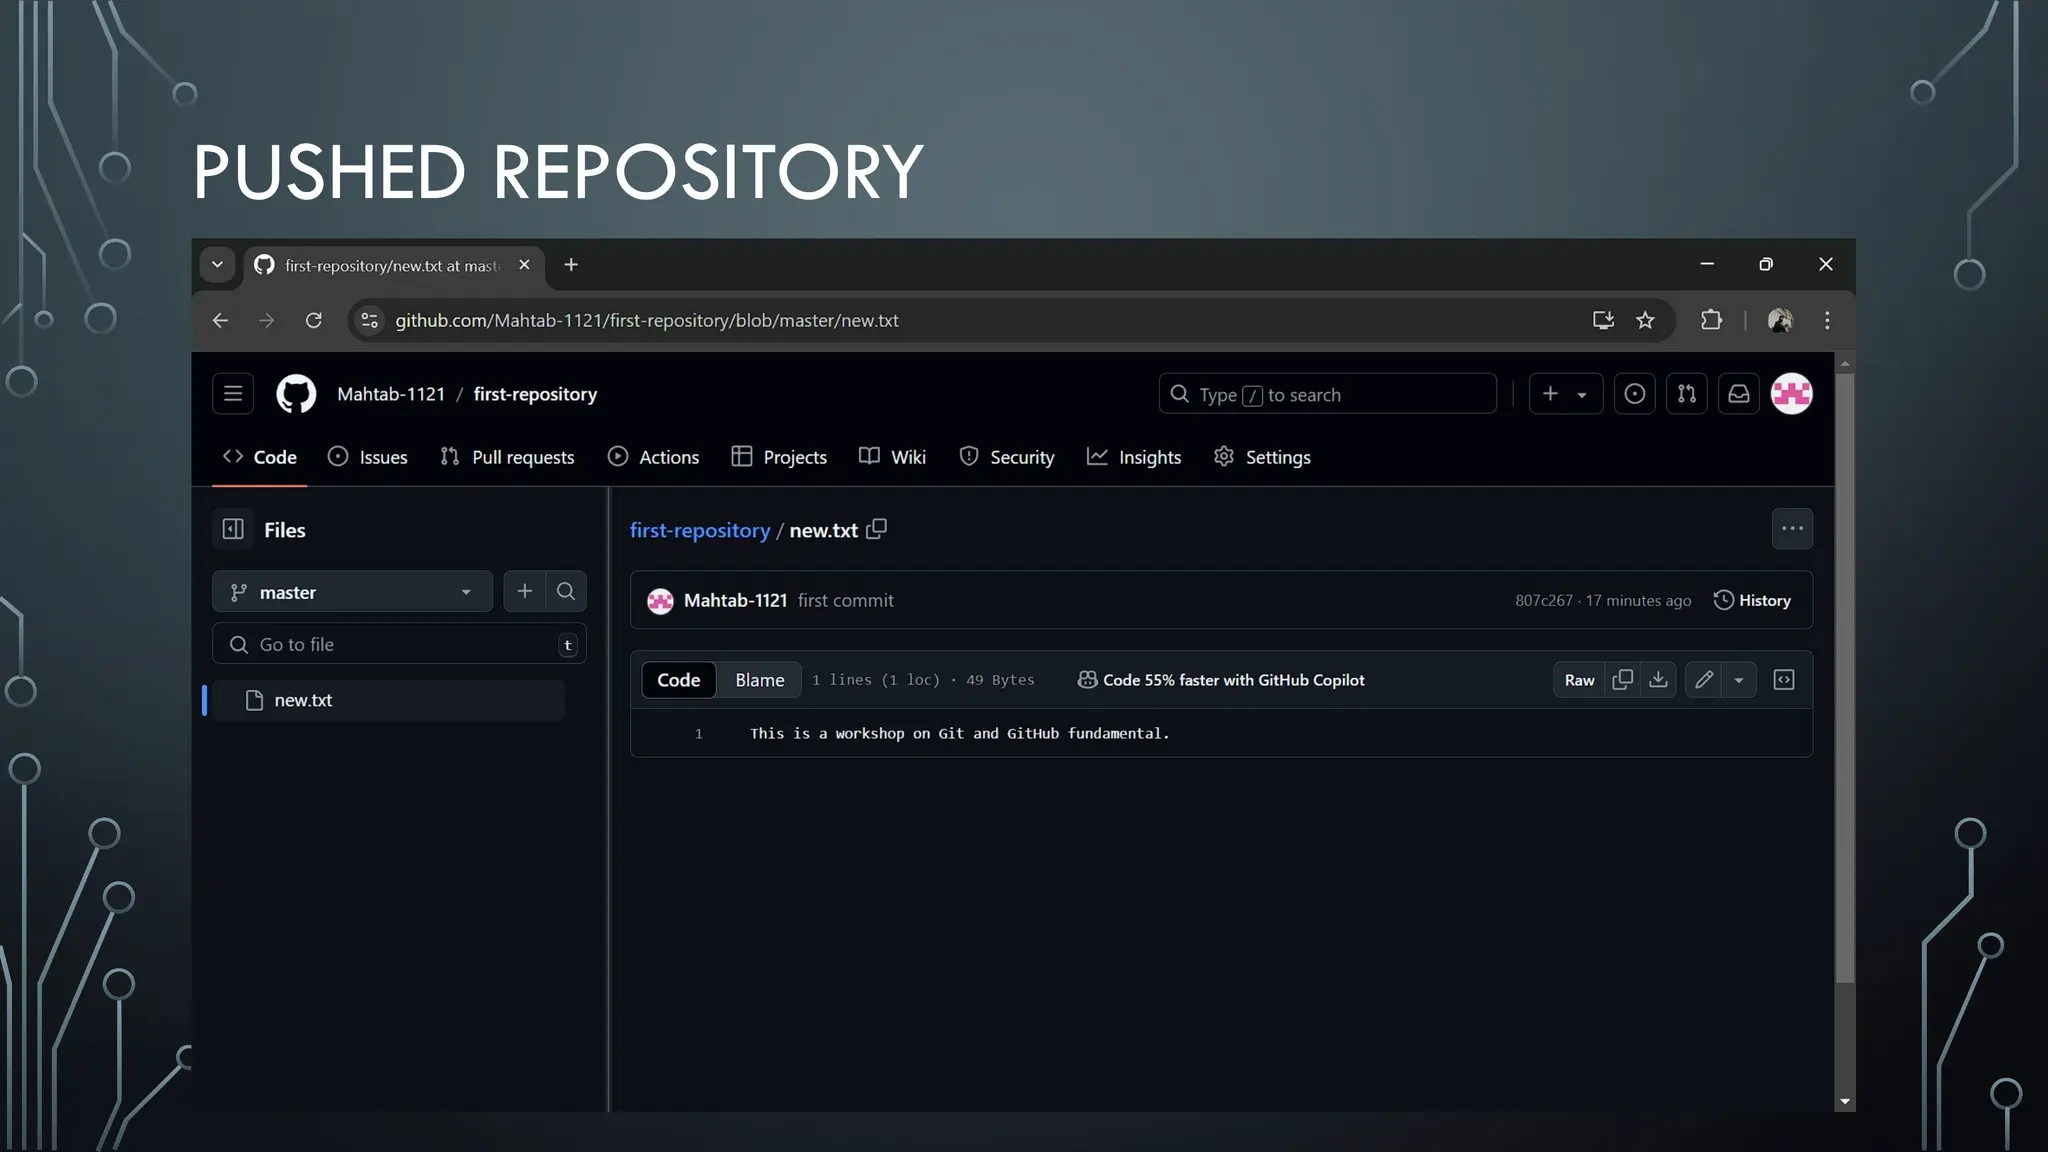Open Chrome three-dot menu
2048x1152 pixels.
(x=1827, y=320)
